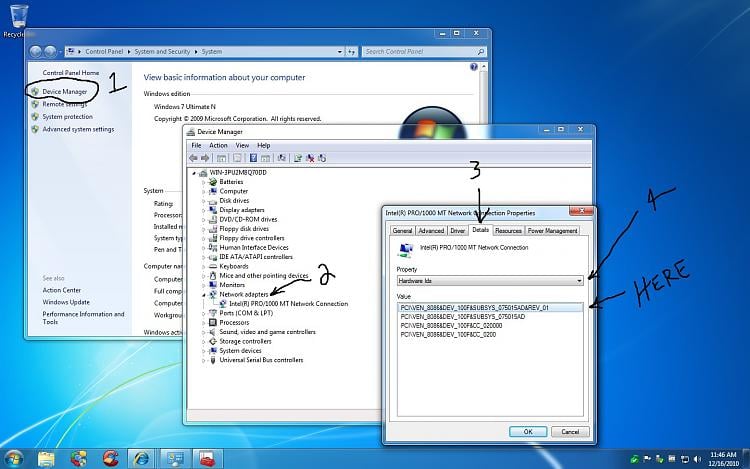Select Intel(R) PRO/1000 MT Network Connection device
This screenshot has height=469, width=750.
288,304
